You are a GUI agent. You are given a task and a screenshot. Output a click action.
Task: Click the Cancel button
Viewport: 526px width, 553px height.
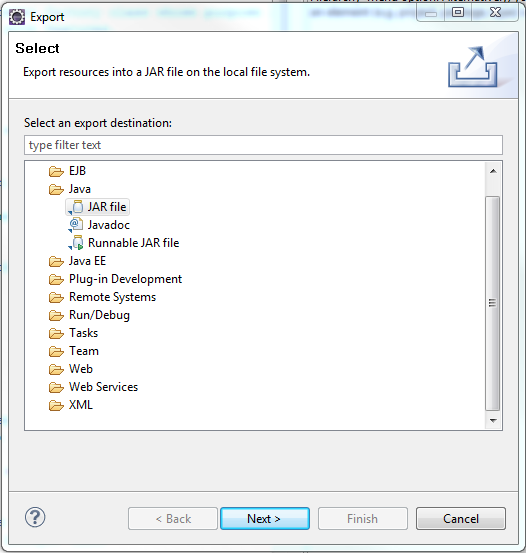pos(461,518)
